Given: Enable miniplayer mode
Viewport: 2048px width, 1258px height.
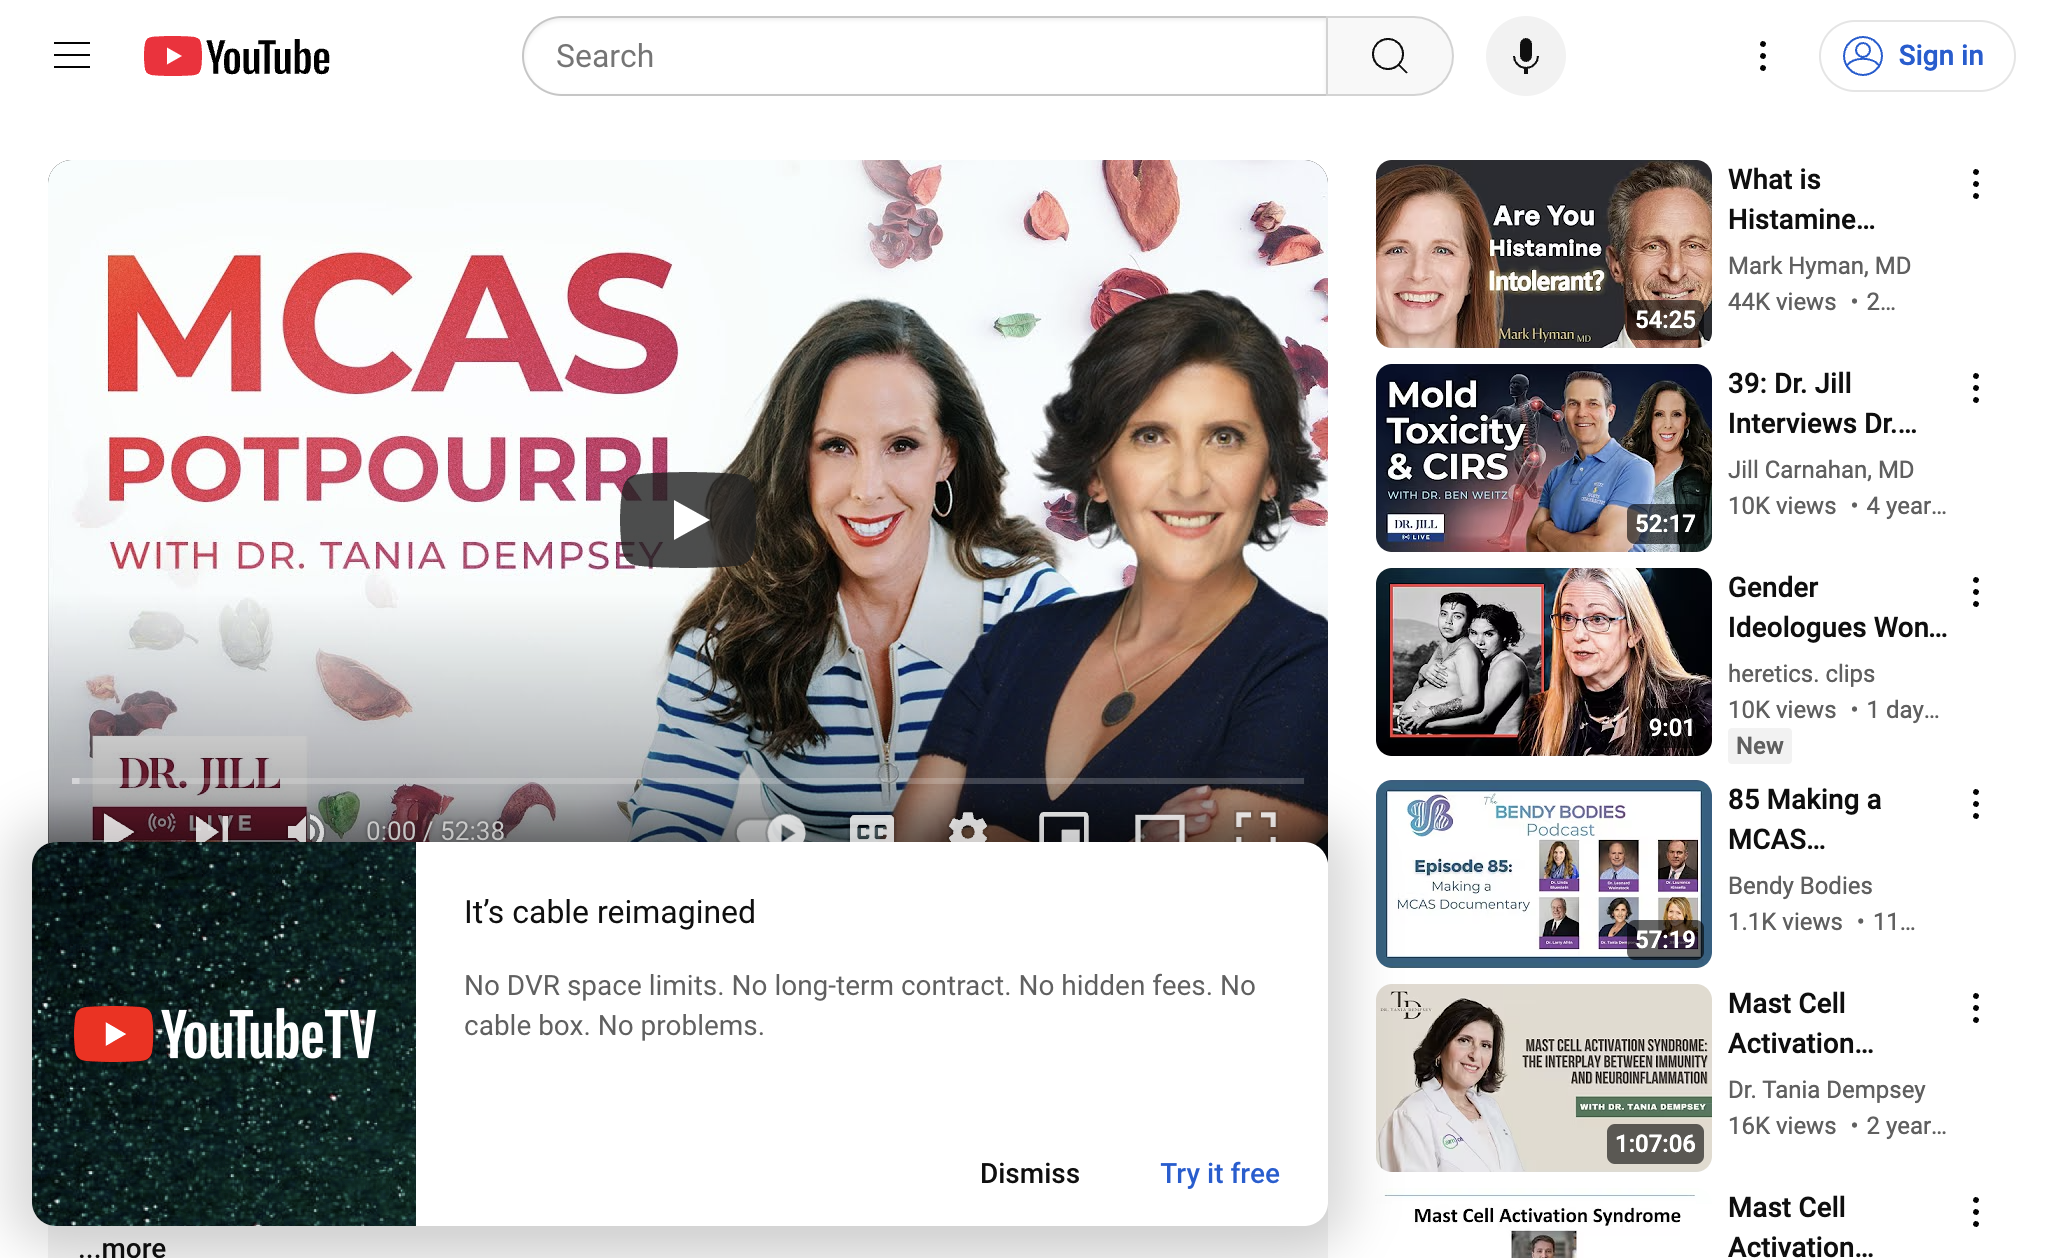Looking at the screenshot, I should pyautogui.click(x=1064, y=828).
